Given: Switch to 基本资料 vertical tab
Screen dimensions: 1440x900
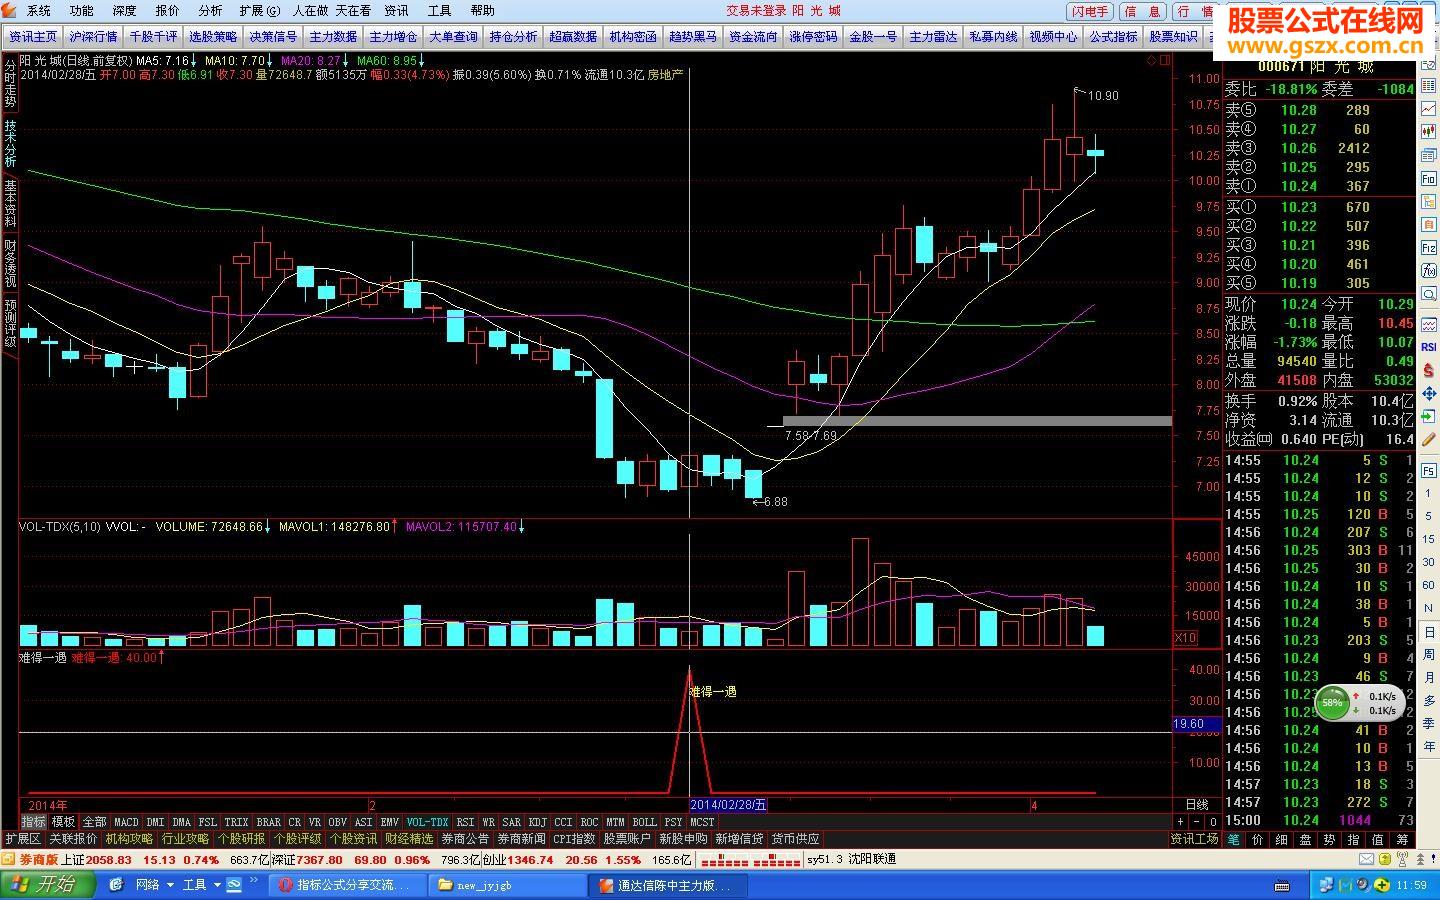Looking at the screenshot, I should click(10, 203).
